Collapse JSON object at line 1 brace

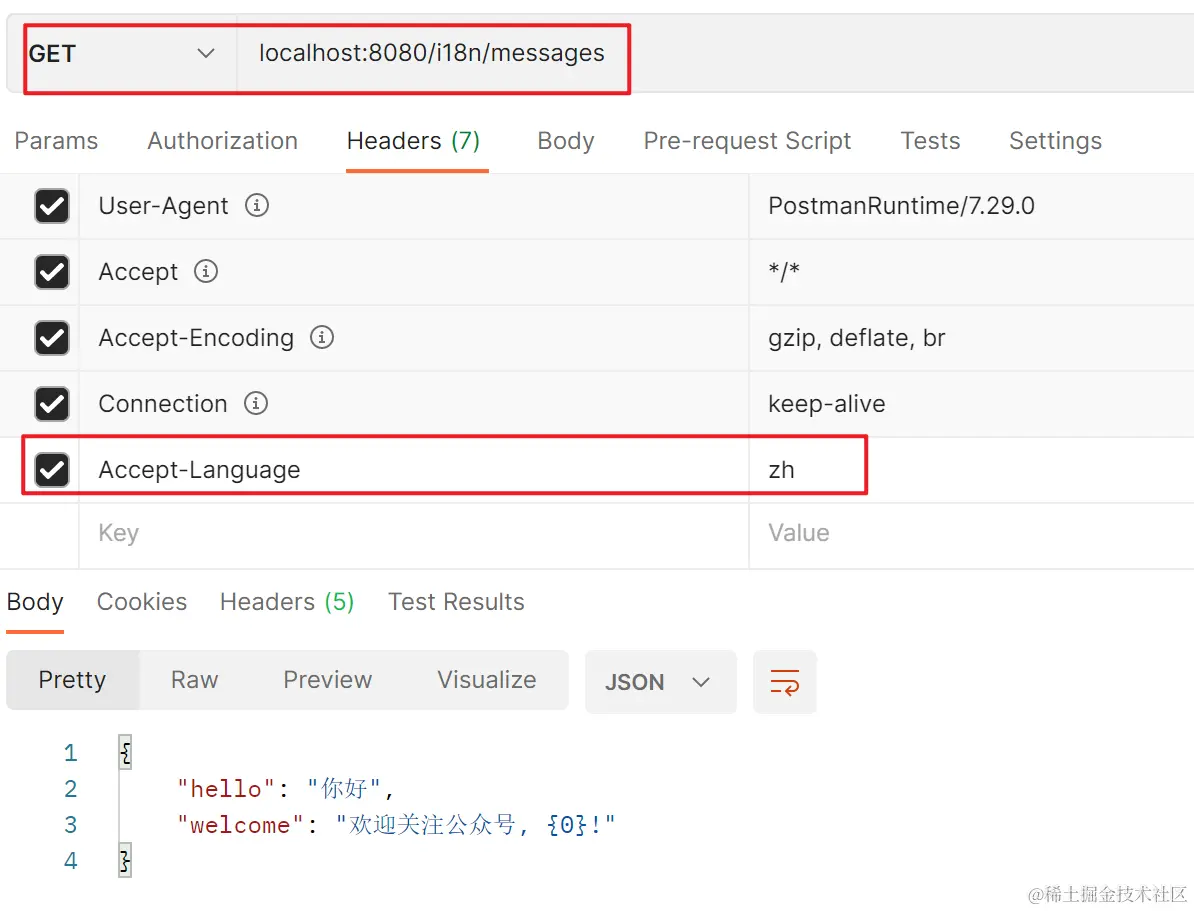(126, 753)
